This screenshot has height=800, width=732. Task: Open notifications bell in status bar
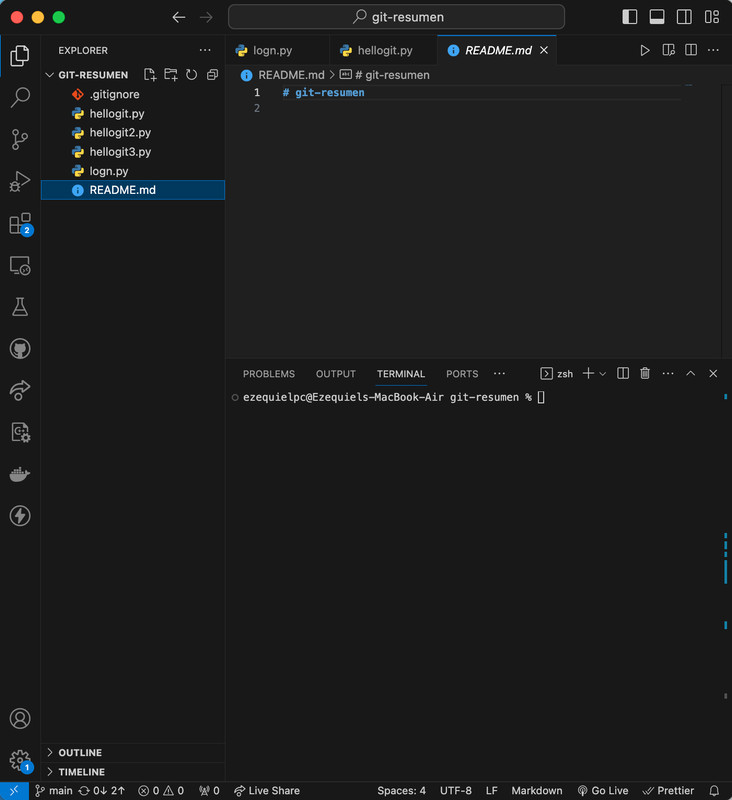point(714,790)
